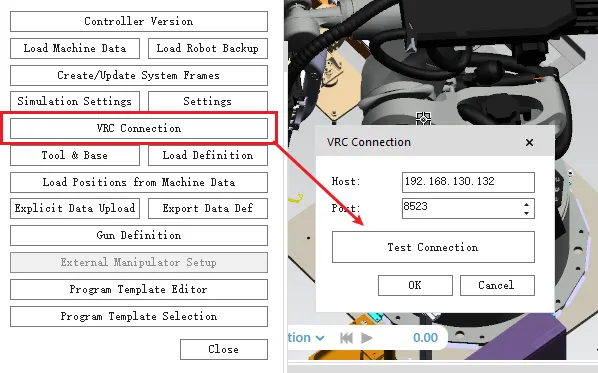Click the 0.00 simulation time value
The image size is (598, 373).
point(426,338)
